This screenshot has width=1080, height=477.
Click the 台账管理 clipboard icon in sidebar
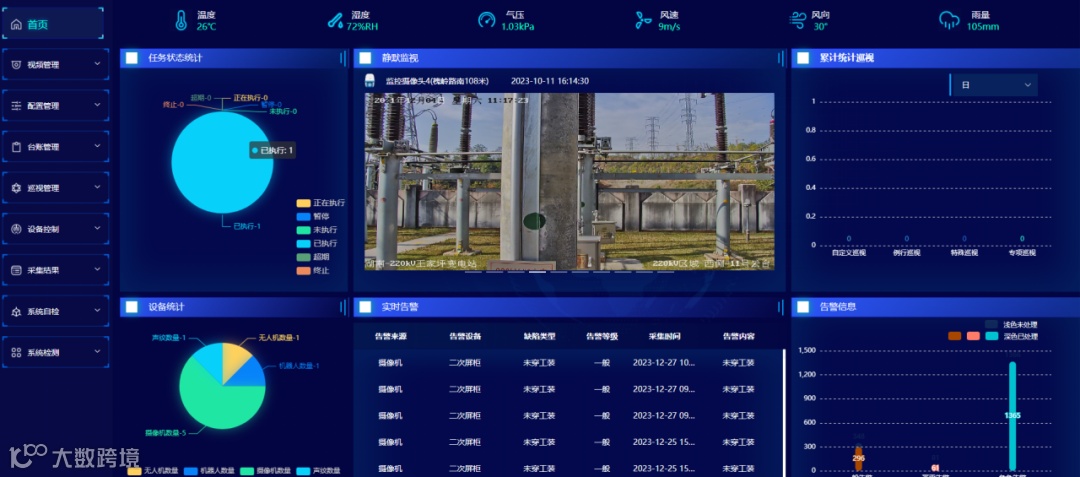pos(17,147)
